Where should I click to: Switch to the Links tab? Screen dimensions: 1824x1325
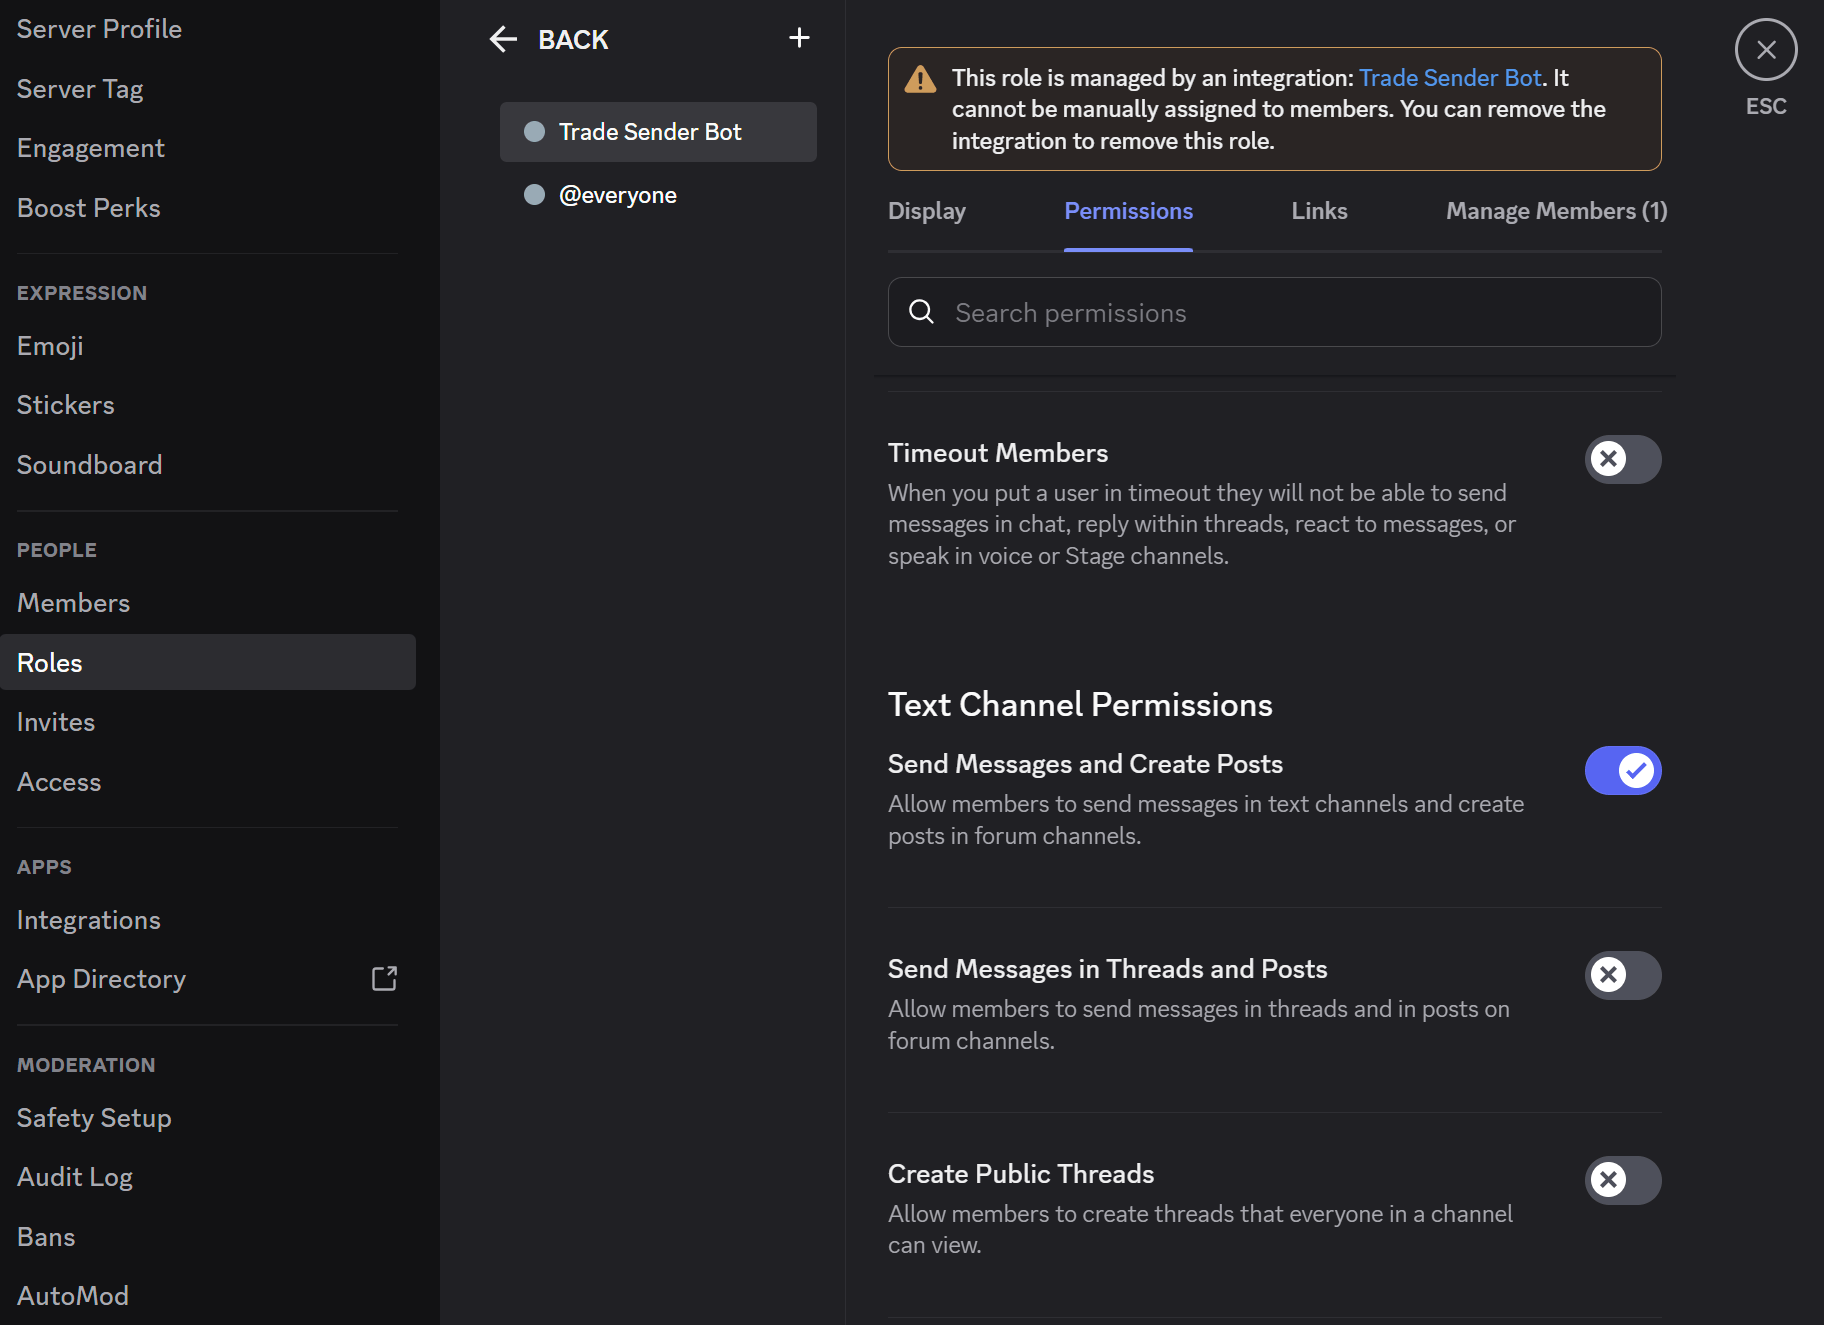tap(1318, 211)
